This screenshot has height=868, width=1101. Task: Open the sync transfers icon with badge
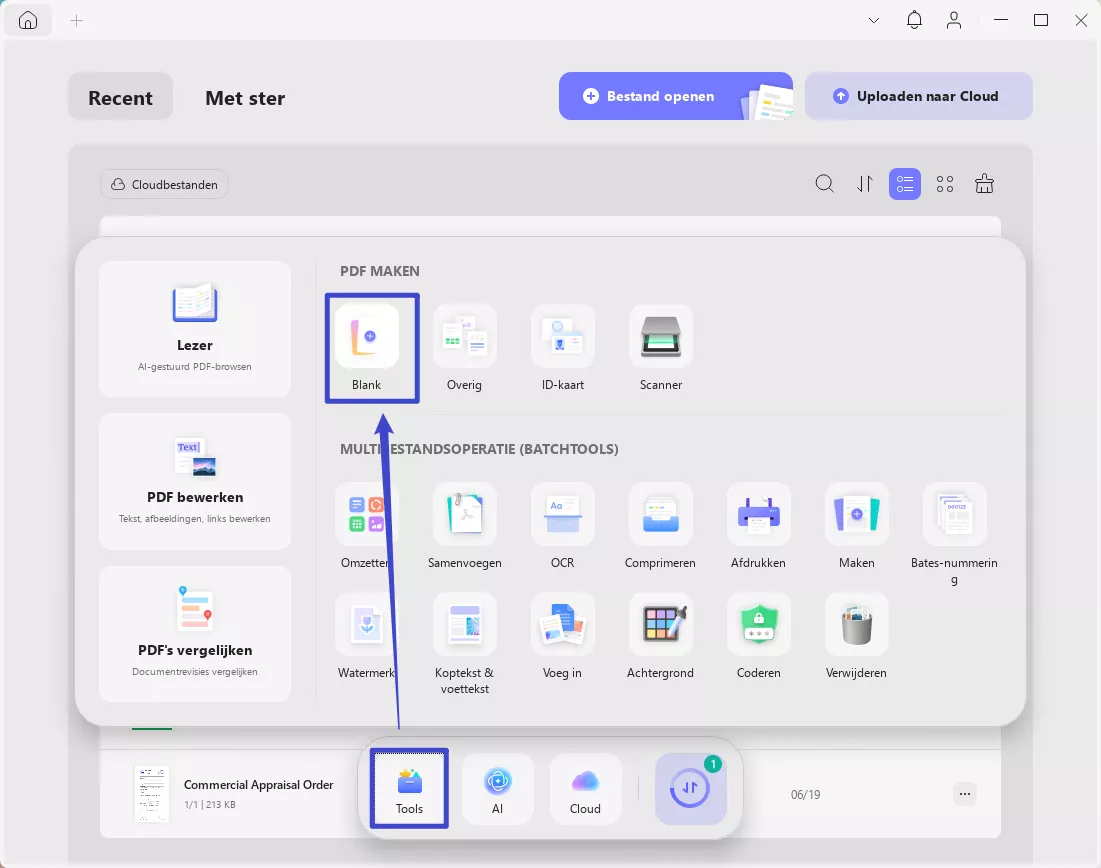[x=691, y=789]
